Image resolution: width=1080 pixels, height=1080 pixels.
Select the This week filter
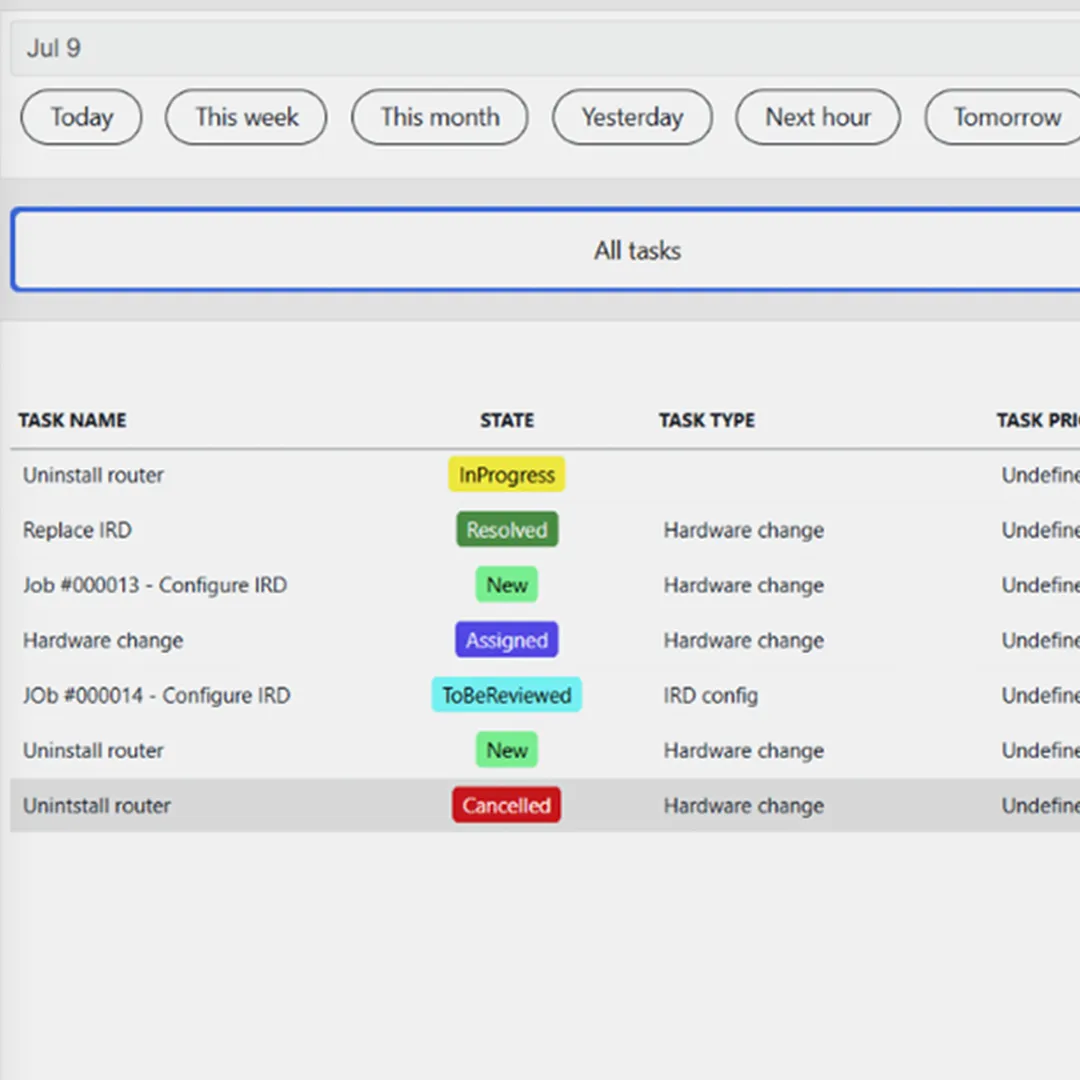[x=246, y=117]
